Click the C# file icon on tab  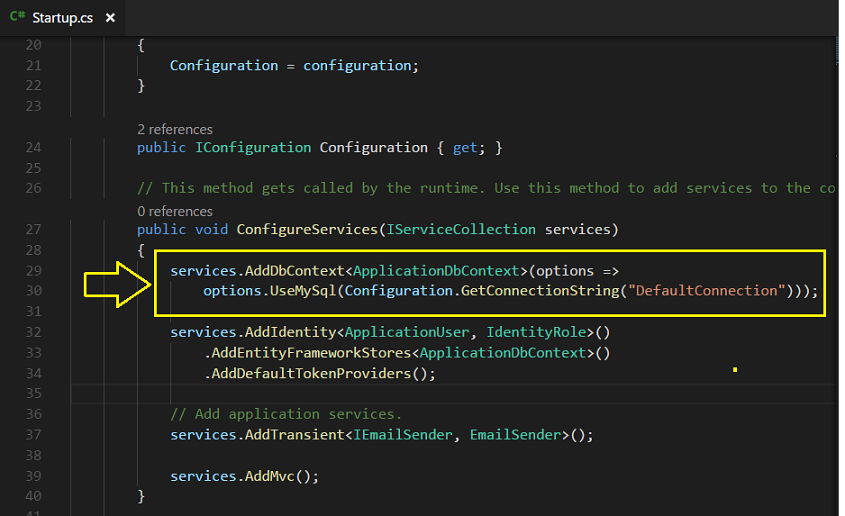[17, 18]
